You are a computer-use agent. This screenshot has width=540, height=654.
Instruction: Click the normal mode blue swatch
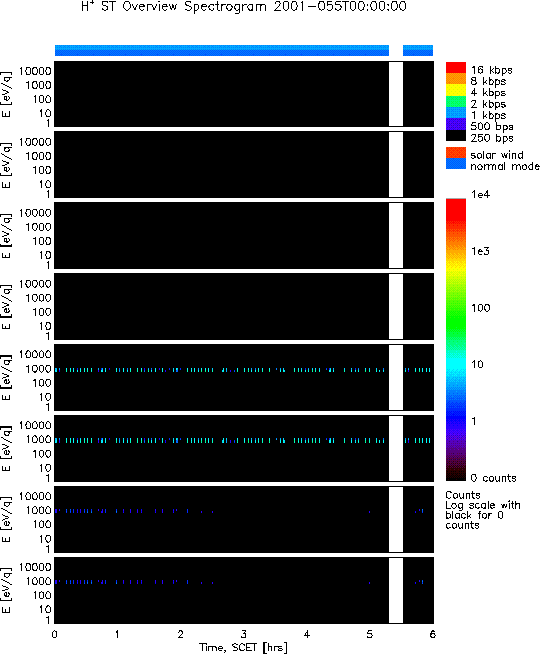[456, 164]
